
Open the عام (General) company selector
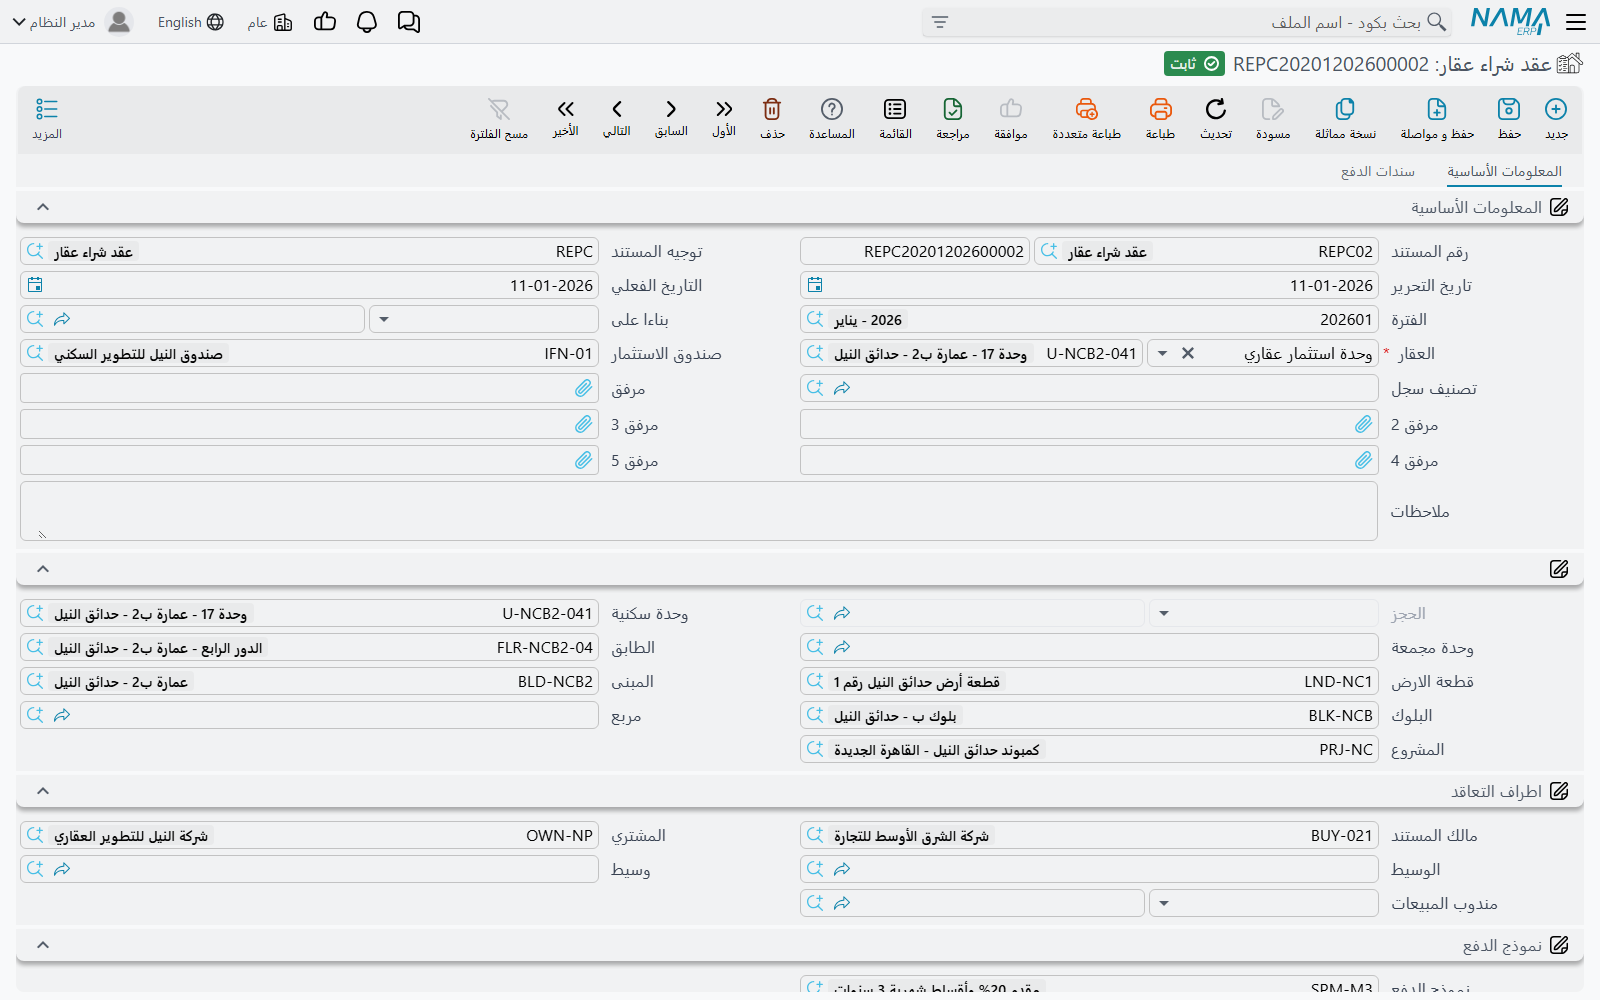[x=270, y=22]
